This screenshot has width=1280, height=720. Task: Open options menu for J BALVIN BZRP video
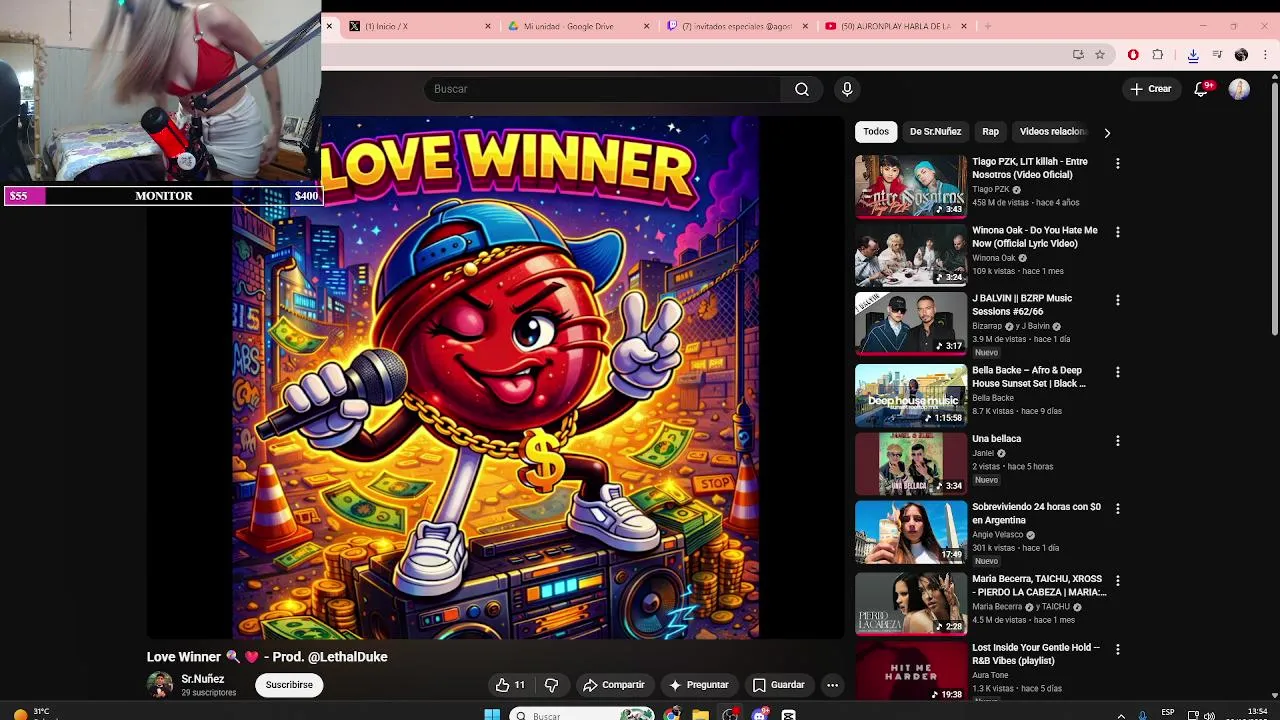(x=1118, y=300)
